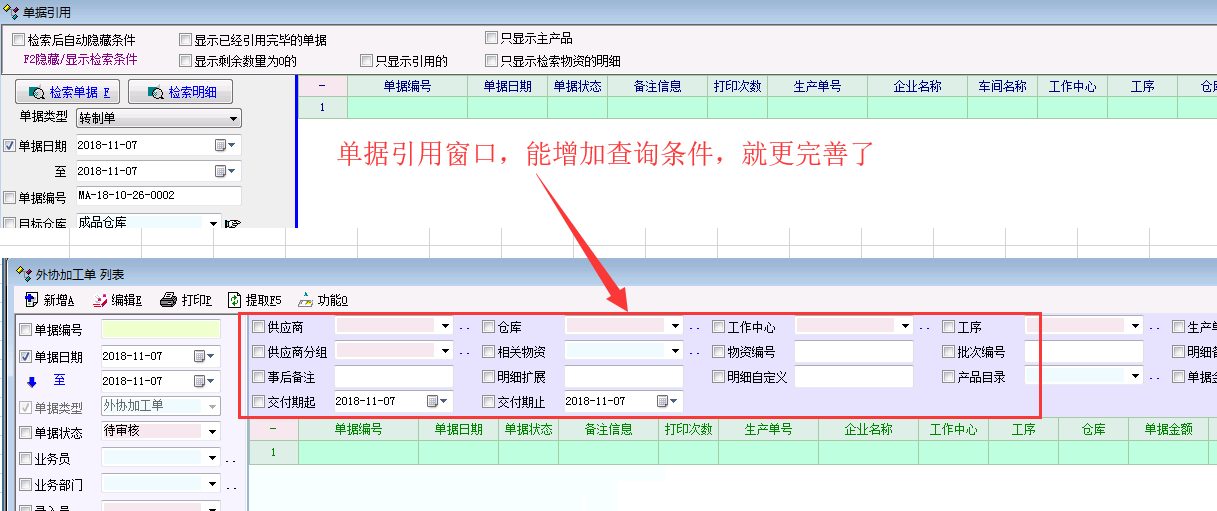Enable the 检索后自动隐藏条件 checkbox

[18, 40]
